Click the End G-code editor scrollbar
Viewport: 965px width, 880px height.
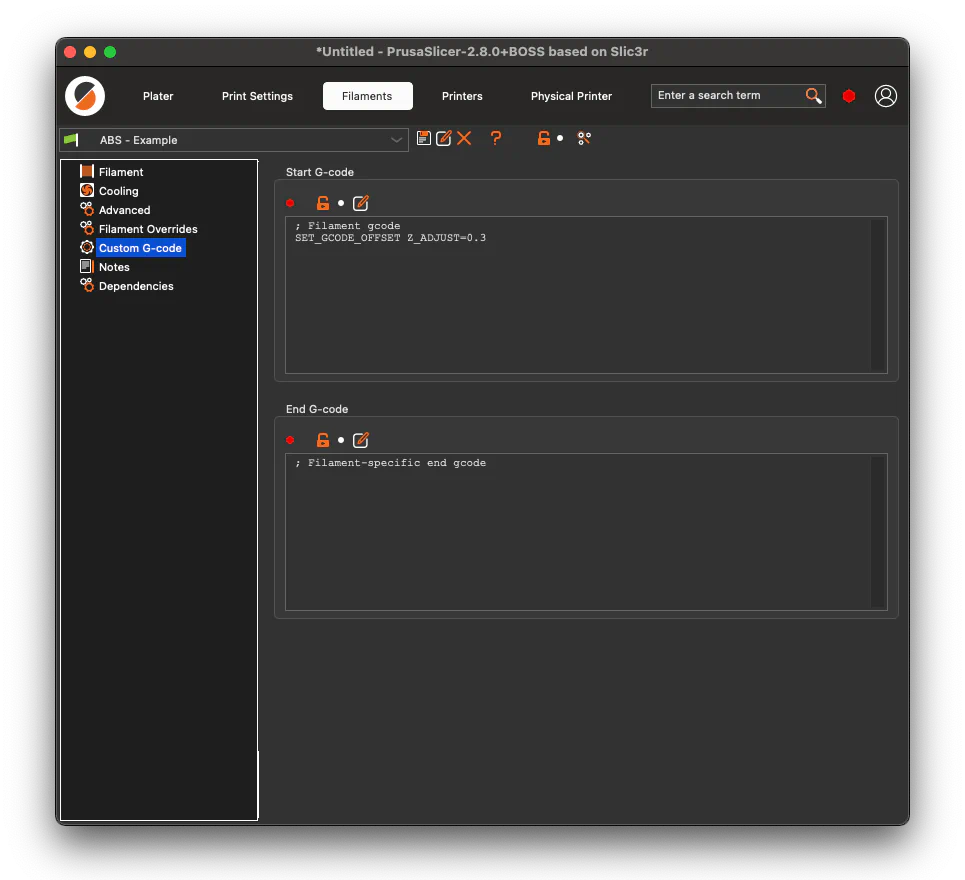[x=878, y=532]
